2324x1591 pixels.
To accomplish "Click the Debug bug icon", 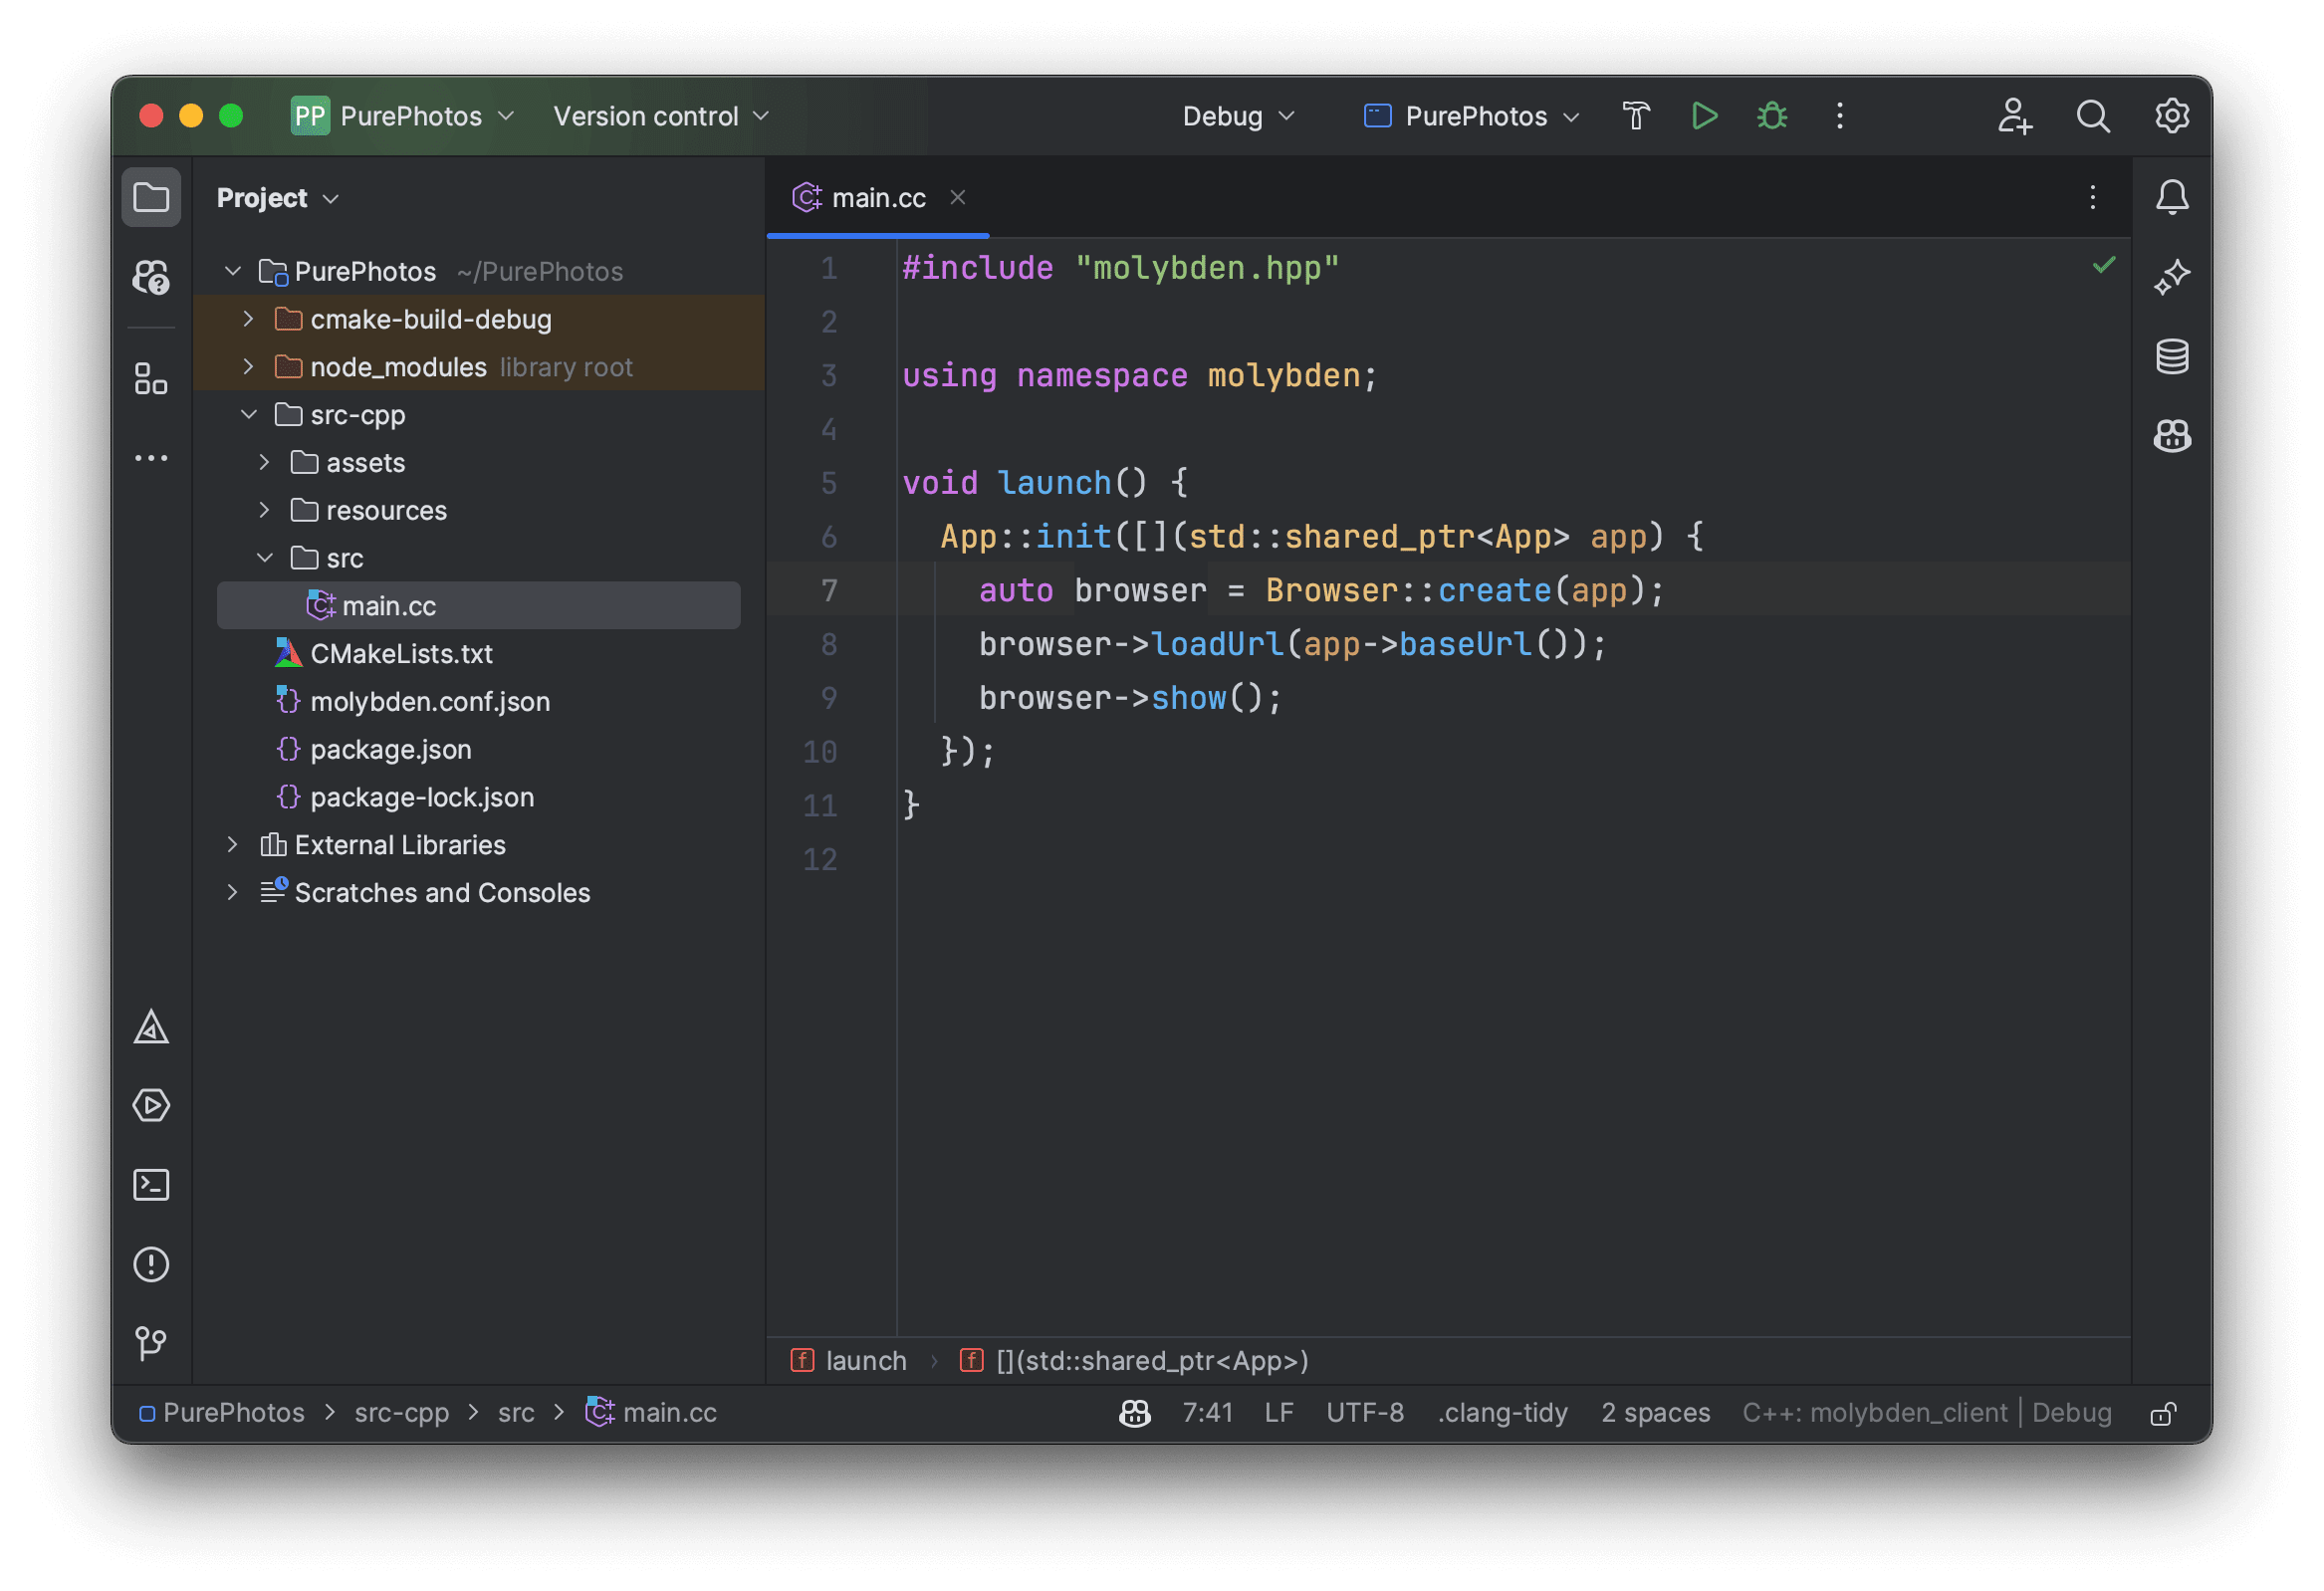I will pyautogui.click(x=1769, y=114).
